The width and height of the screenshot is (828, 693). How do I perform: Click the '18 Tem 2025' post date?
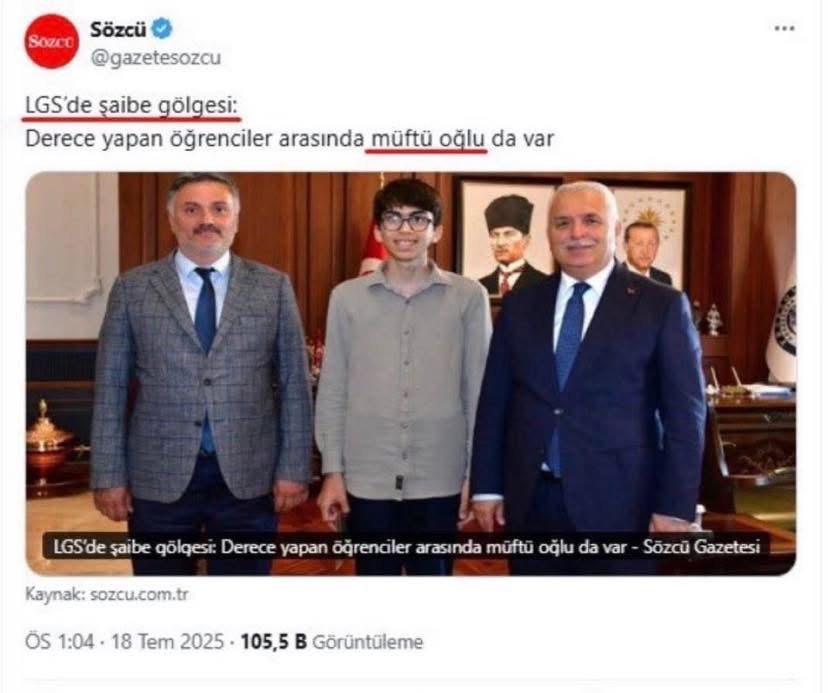168,642
